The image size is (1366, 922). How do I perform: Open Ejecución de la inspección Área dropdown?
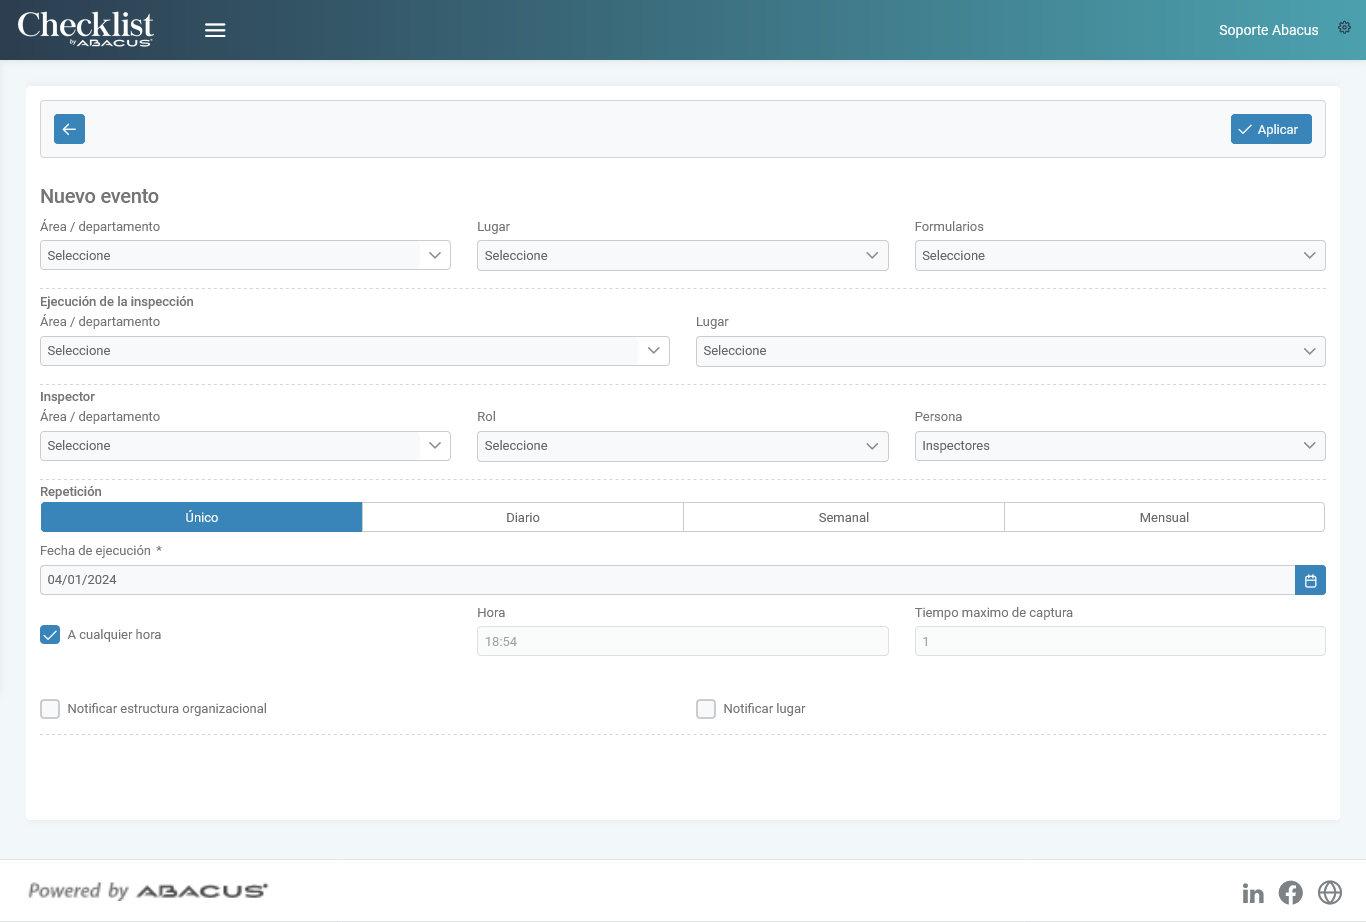[355, 351]
